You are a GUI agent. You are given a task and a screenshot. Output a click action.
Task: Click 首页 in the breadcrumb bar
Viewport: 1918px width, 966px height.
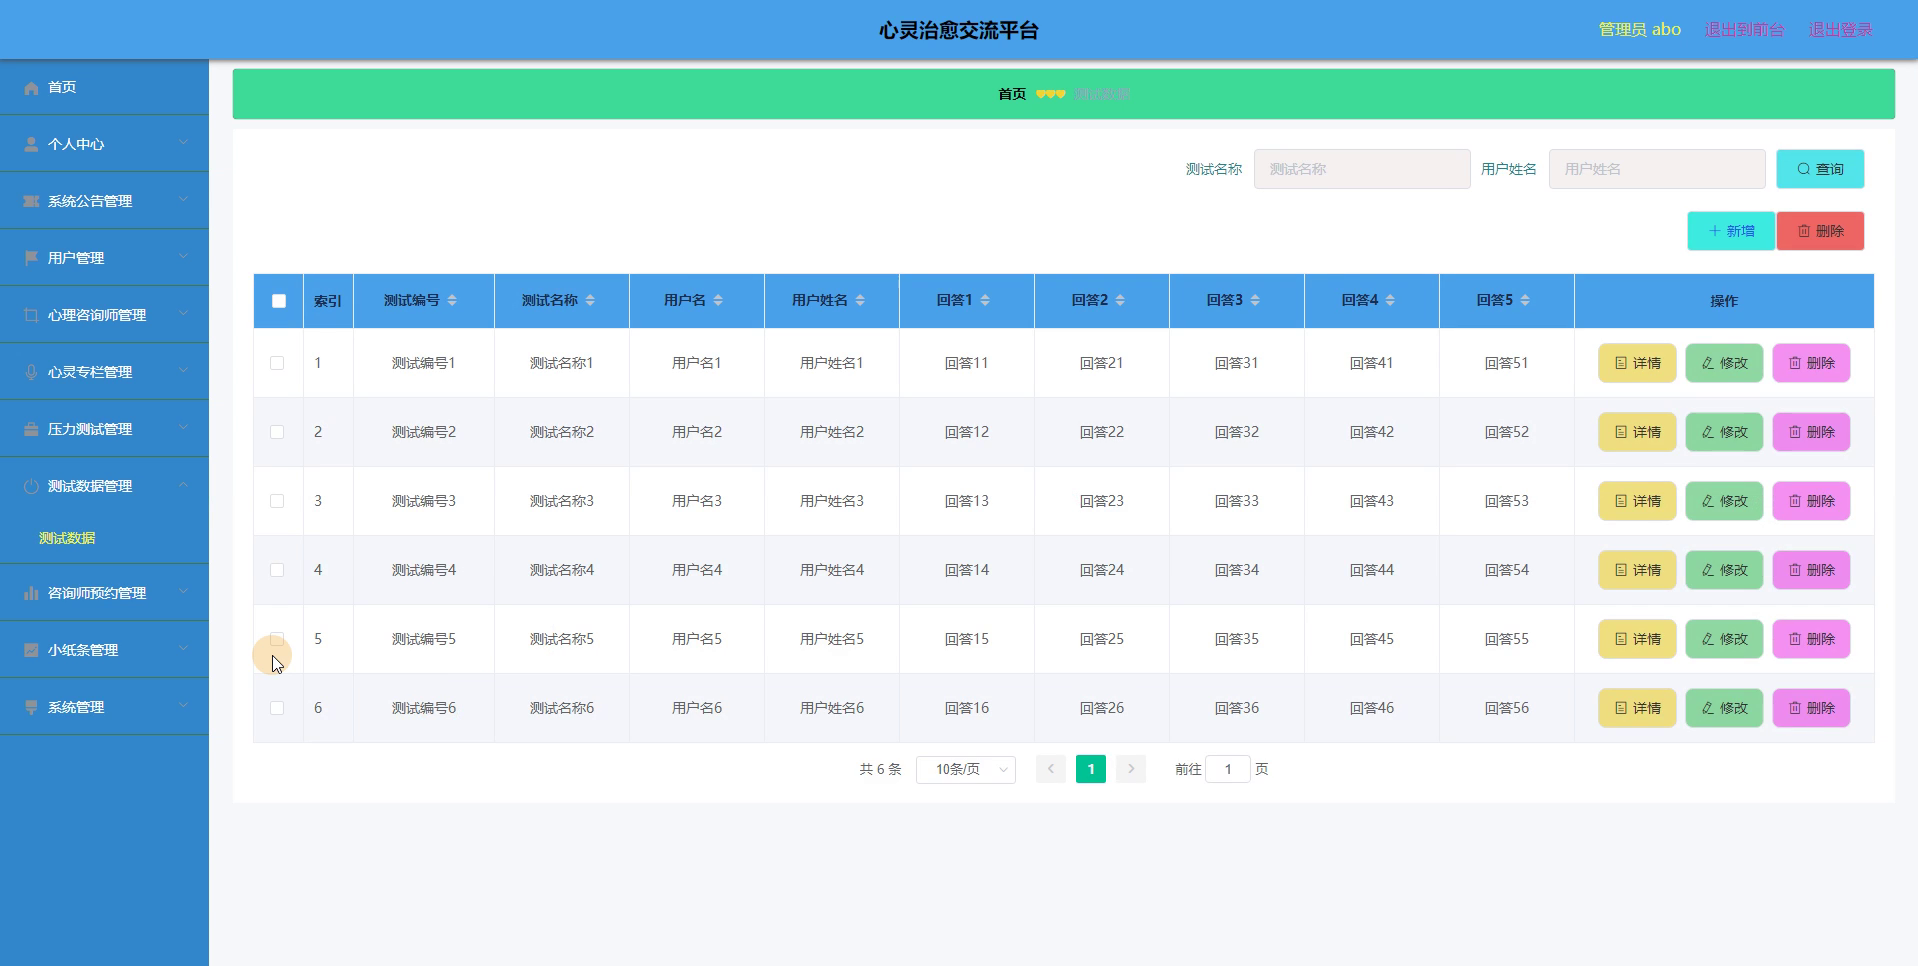pos(1012,94)
